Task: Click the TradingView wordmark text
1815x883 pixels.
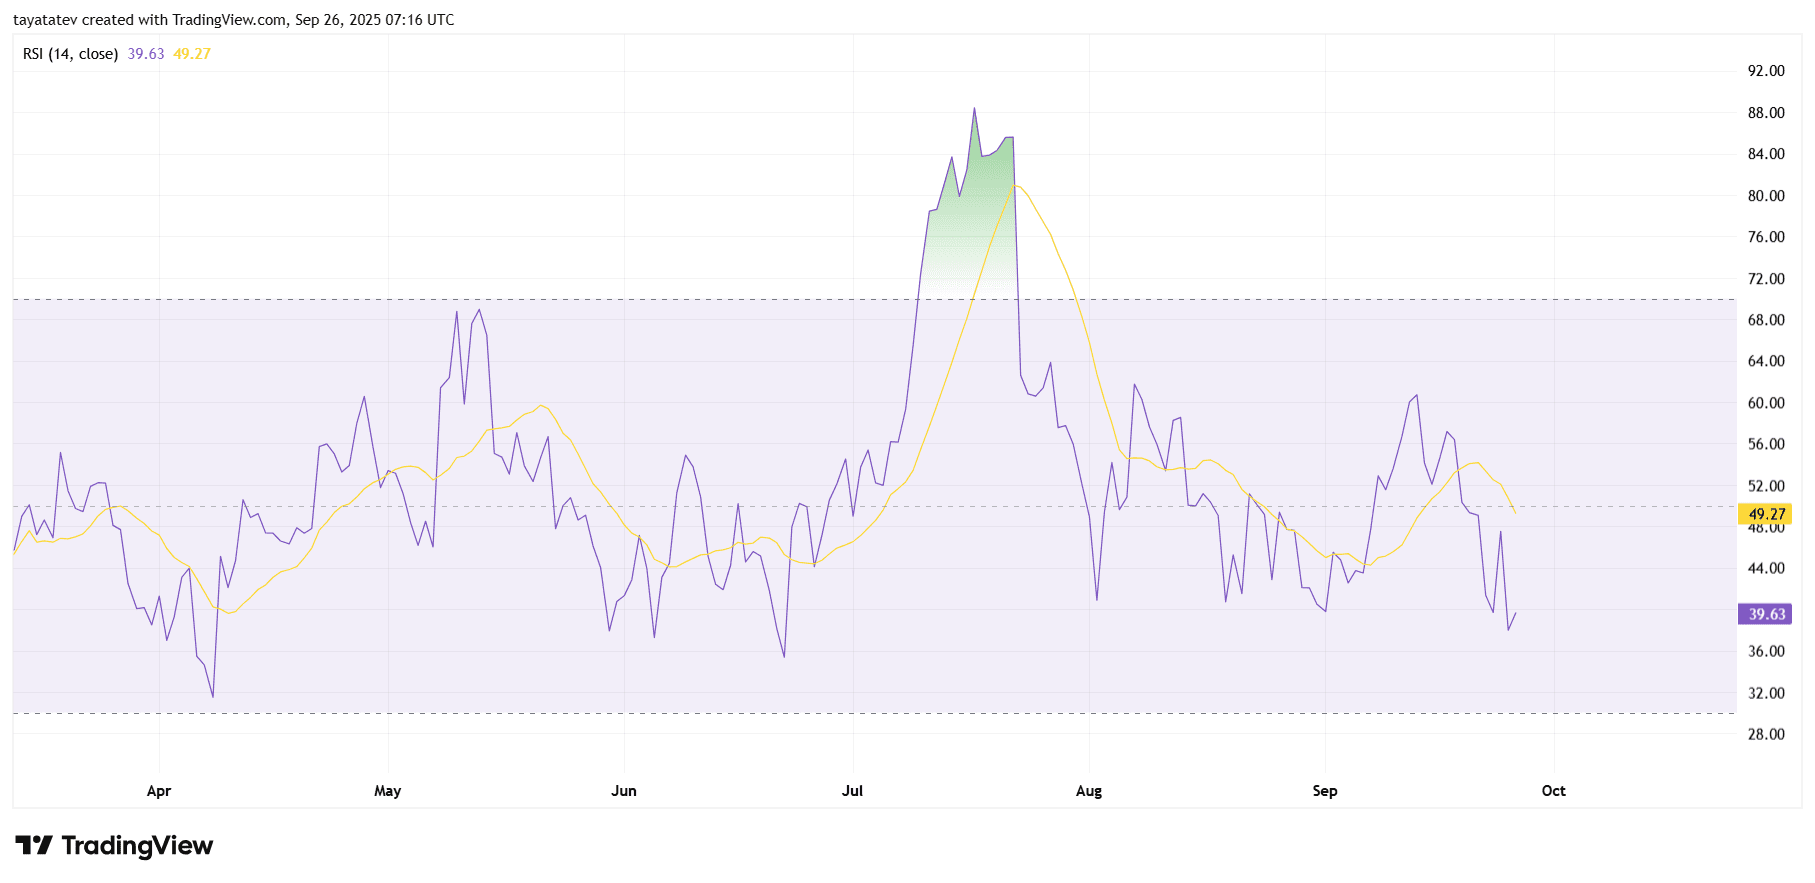Action: click(x=137, y=846)
